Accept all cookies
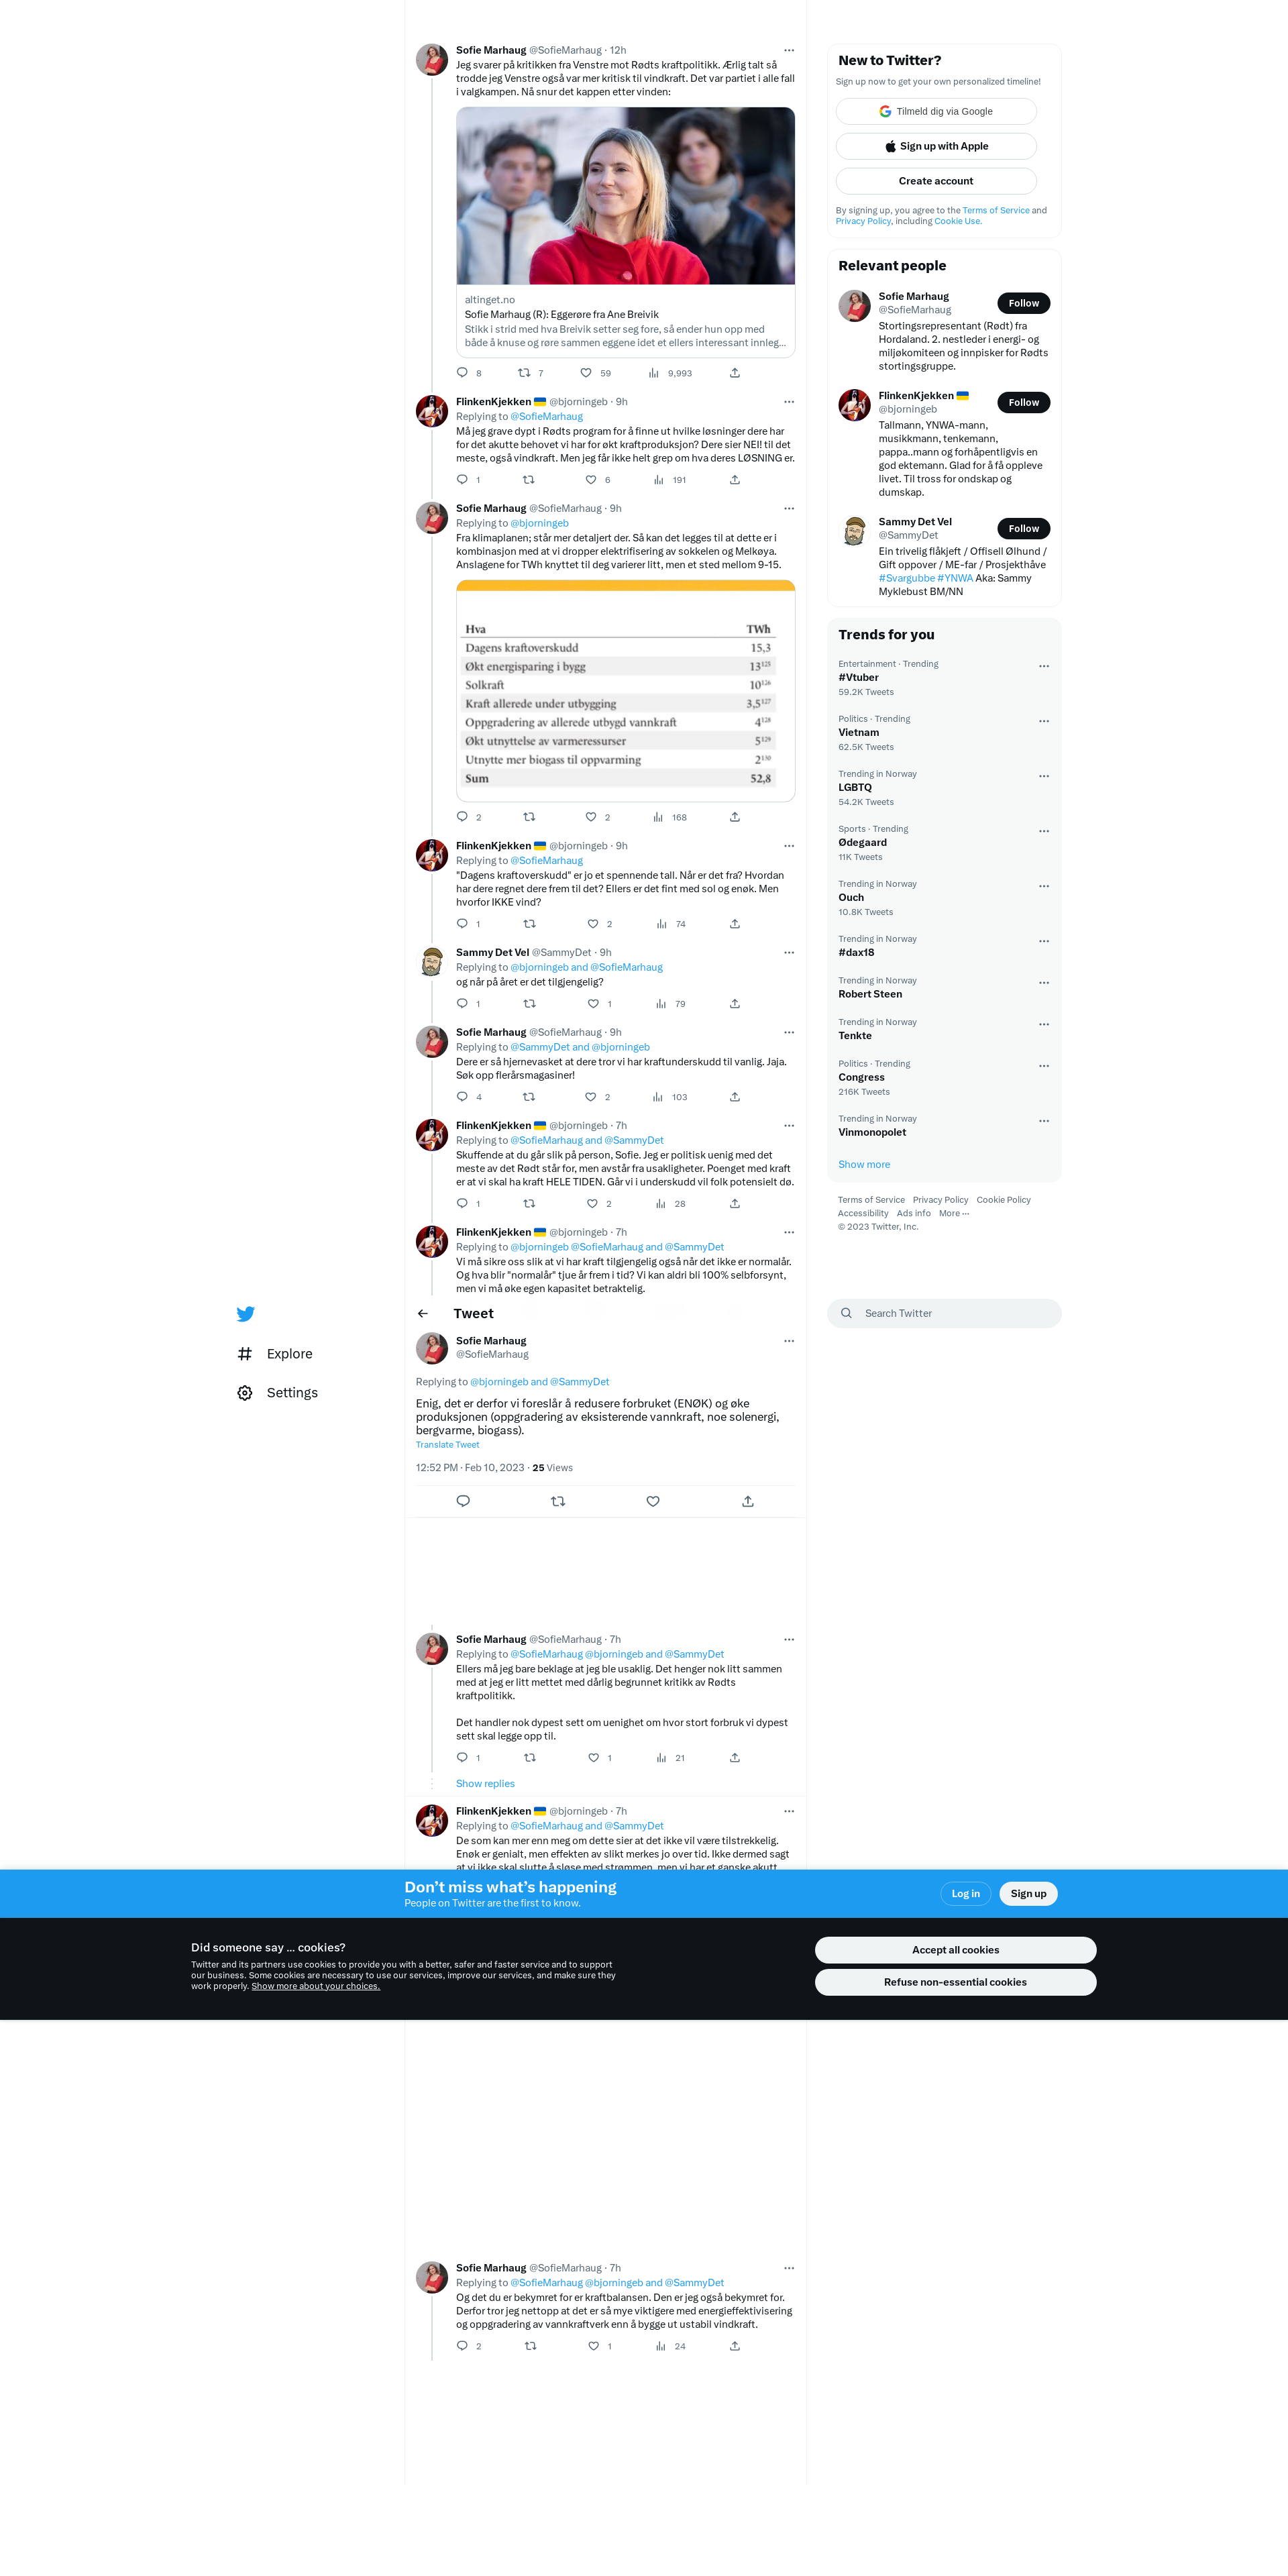The image size is (1288, 2576). (x=955, y=1950)
